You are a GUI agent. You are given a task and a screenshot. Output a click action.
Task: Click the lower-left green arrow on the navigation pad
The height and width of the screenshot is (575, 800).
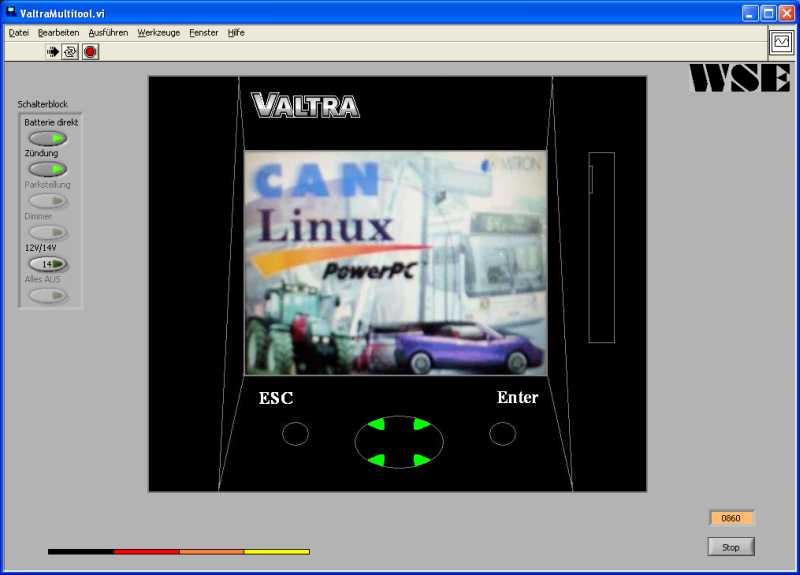pos(377,460)
